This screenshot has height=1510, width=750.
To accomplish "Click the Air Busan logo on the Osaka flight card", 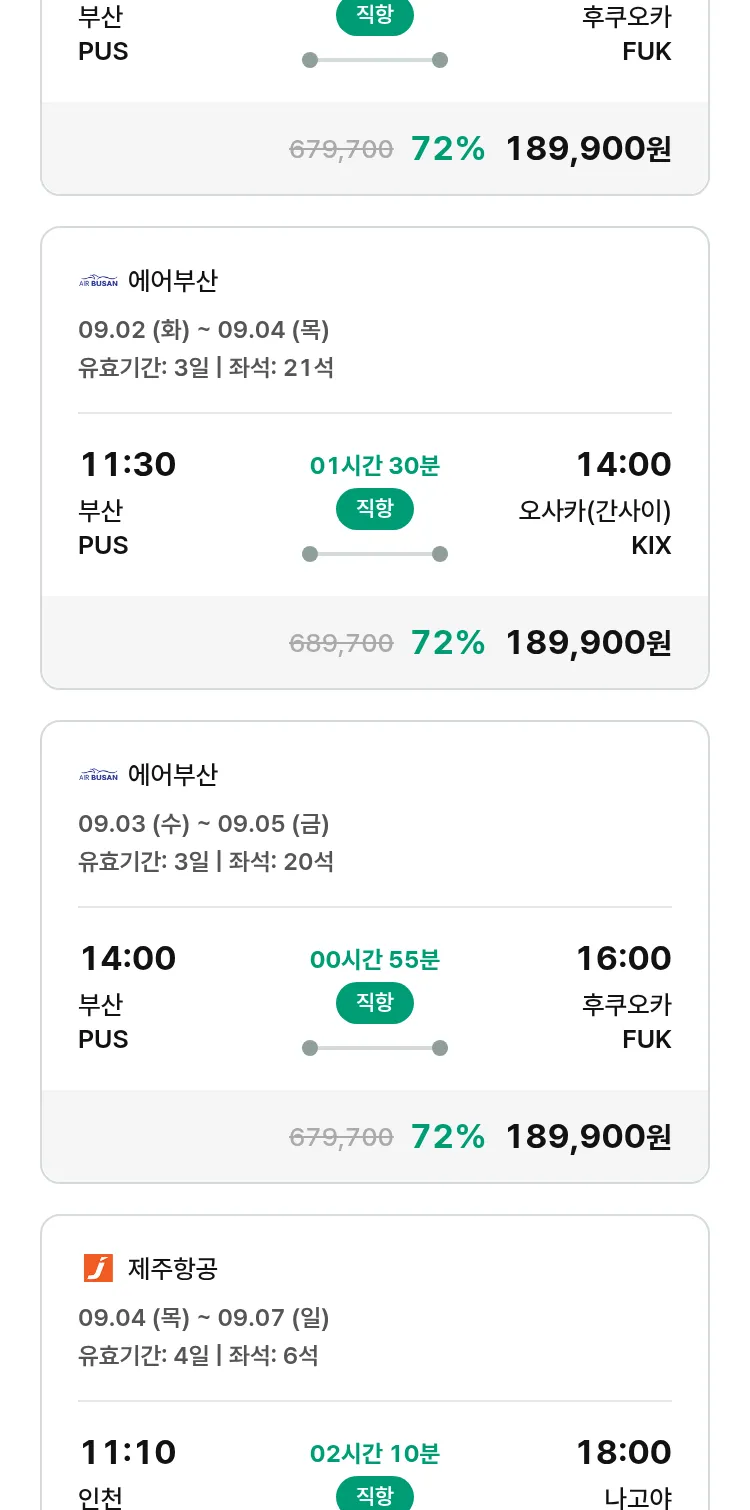I will 98,281.
